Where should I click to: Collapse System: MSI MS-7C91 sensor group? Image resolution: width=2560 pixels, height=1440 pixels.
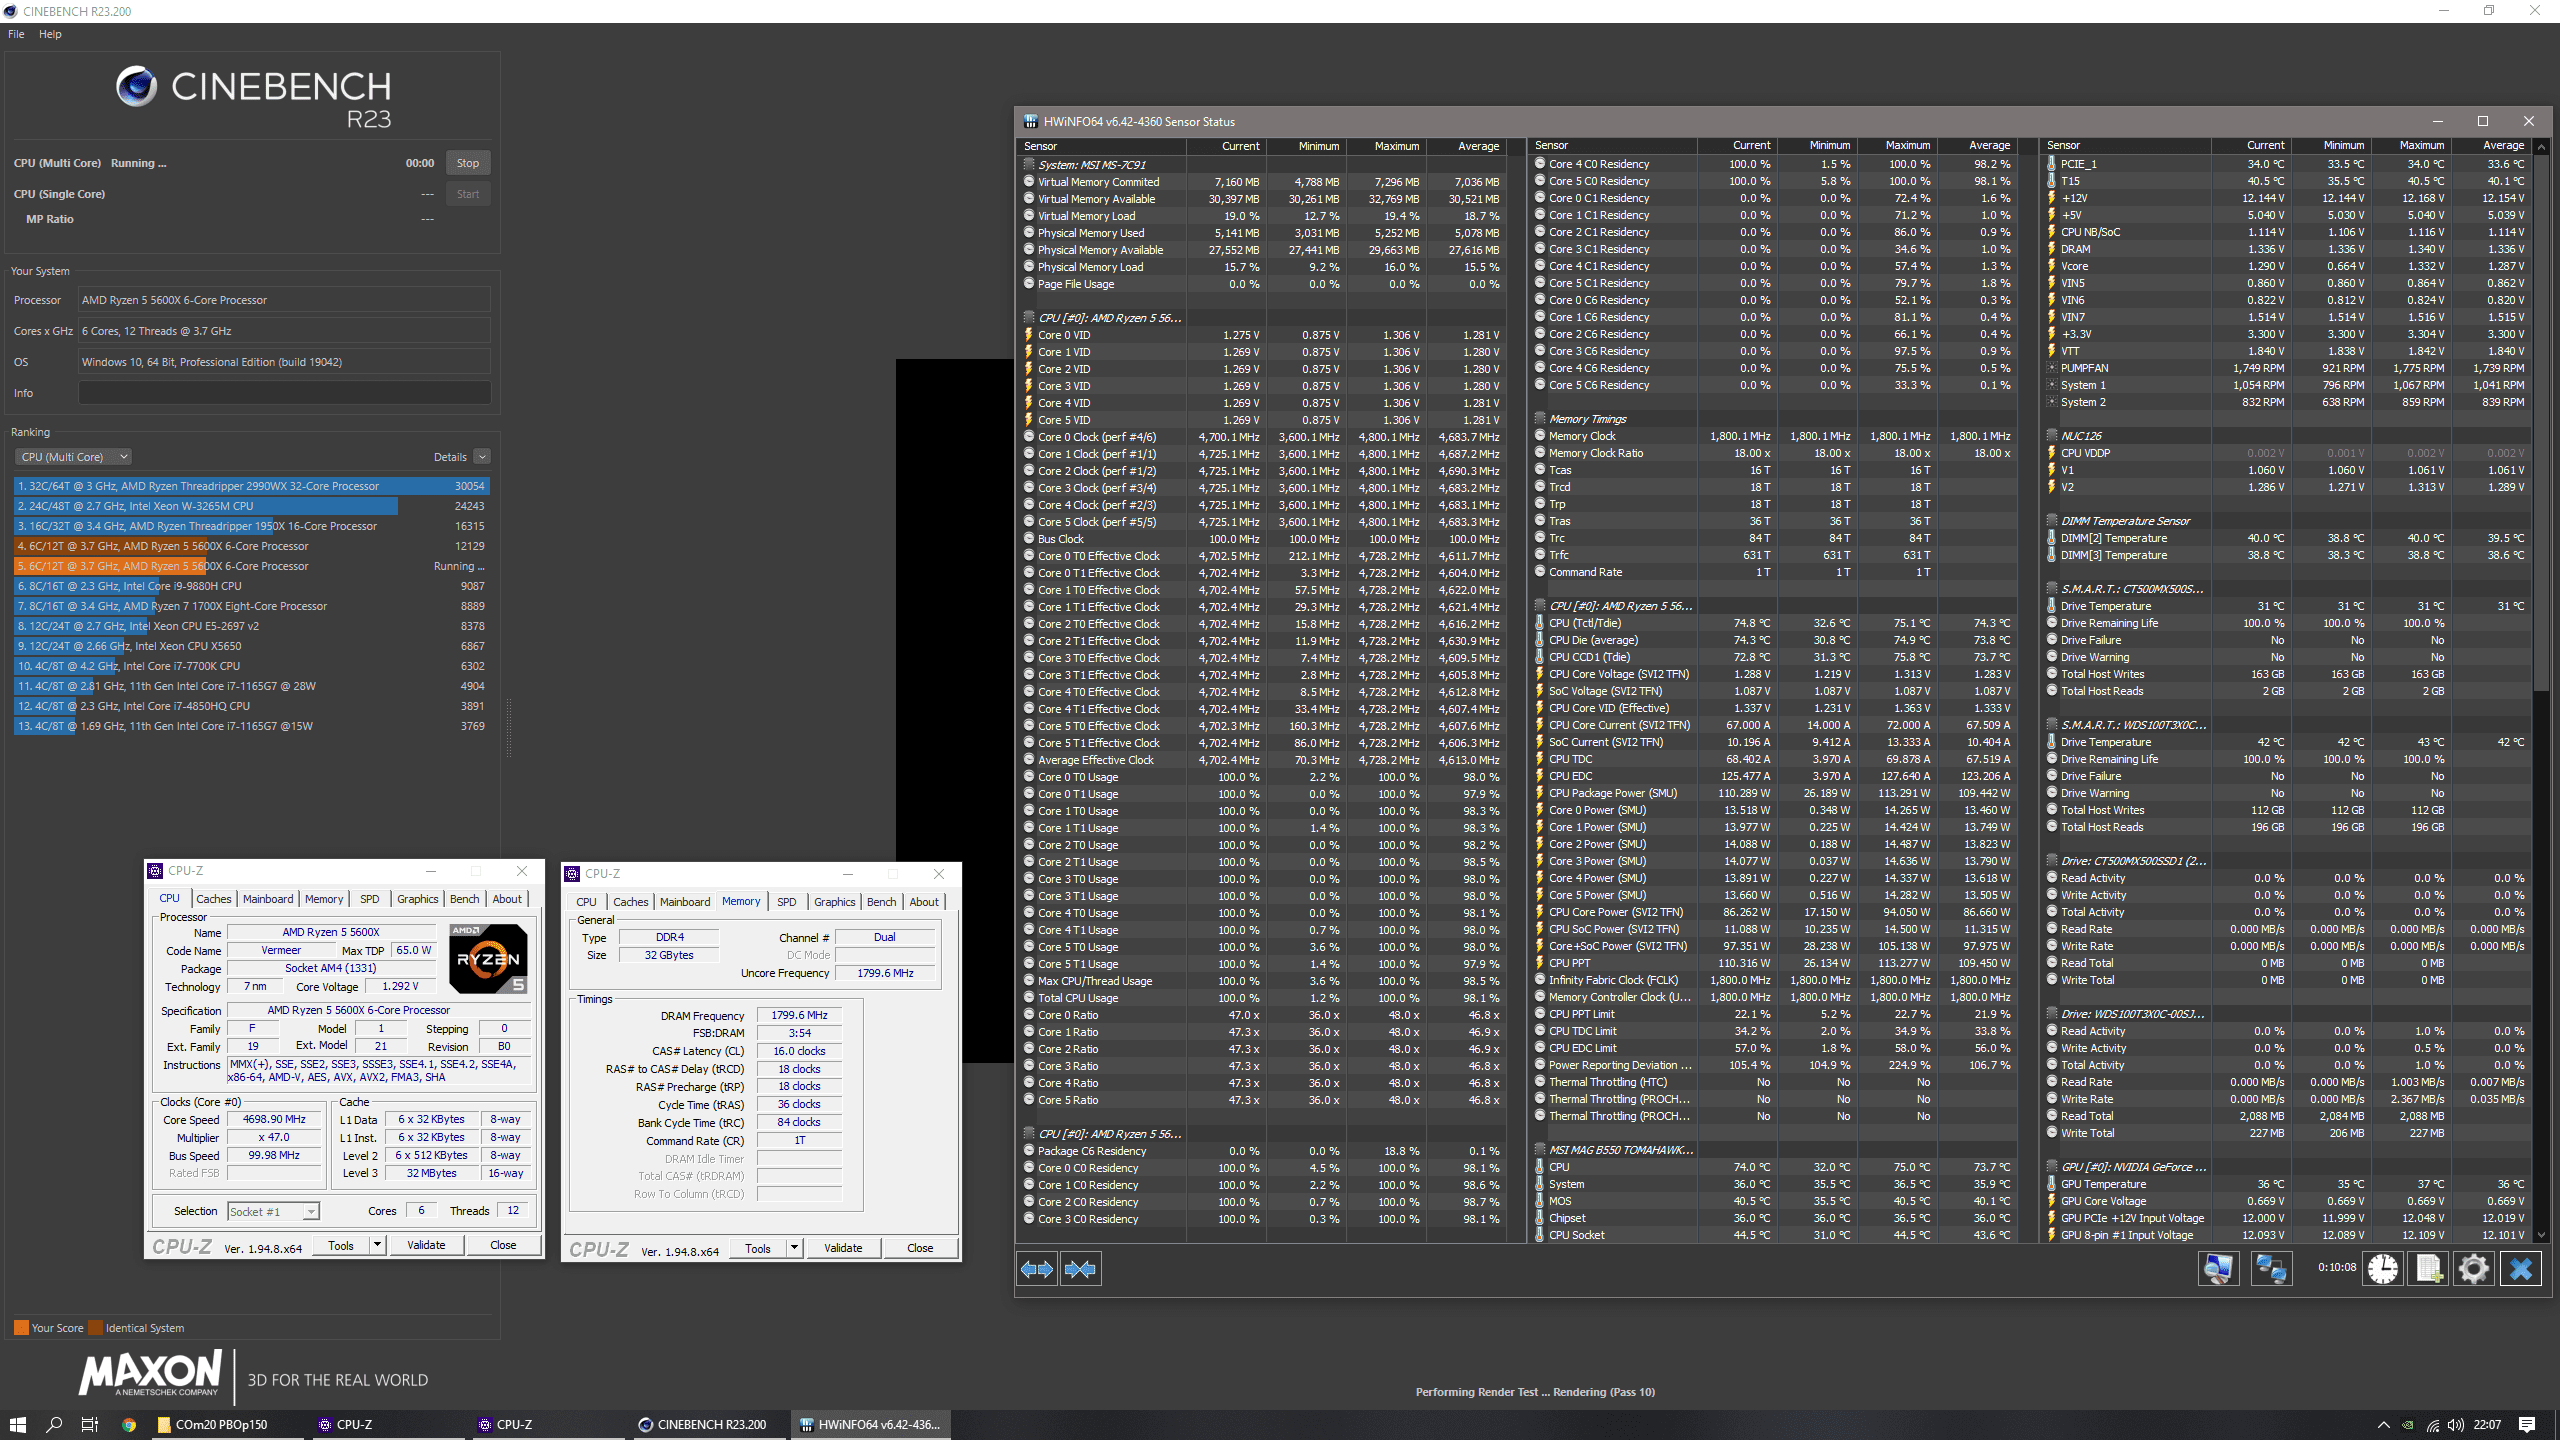(x=1029, y=165)
